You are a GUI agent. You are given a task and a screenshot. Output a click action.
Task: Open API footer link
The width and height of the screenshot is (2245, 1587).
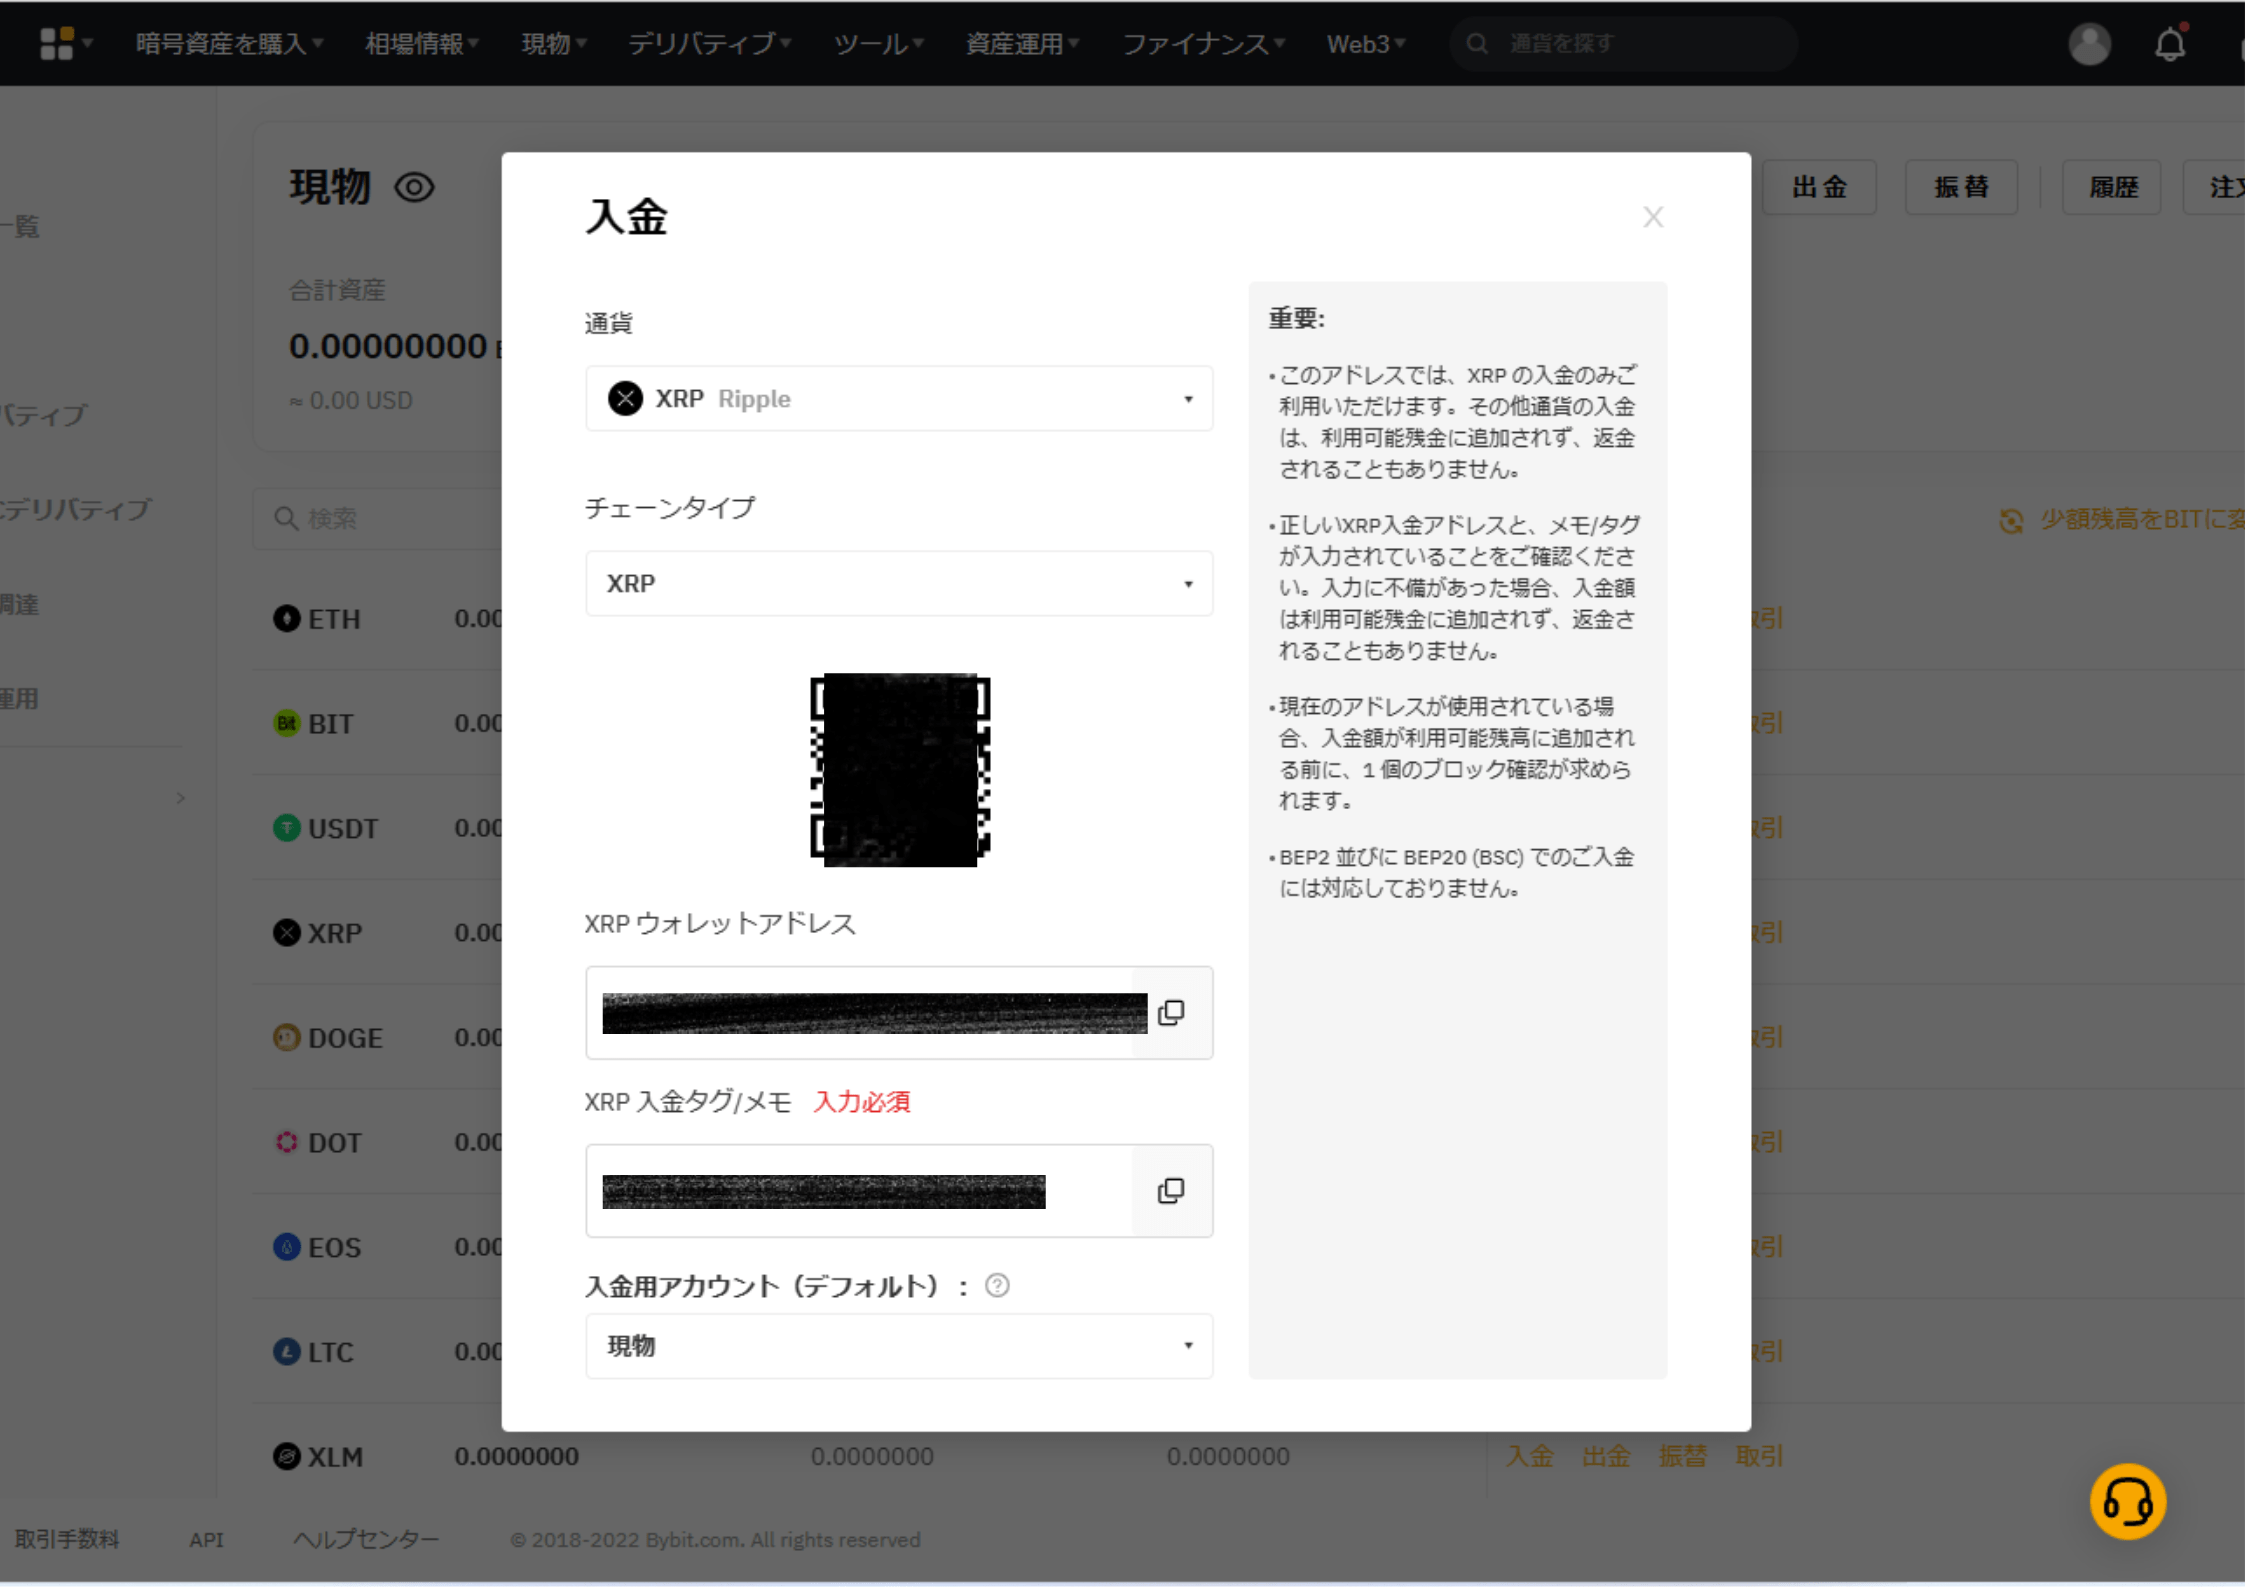[x=206, y=1539]
